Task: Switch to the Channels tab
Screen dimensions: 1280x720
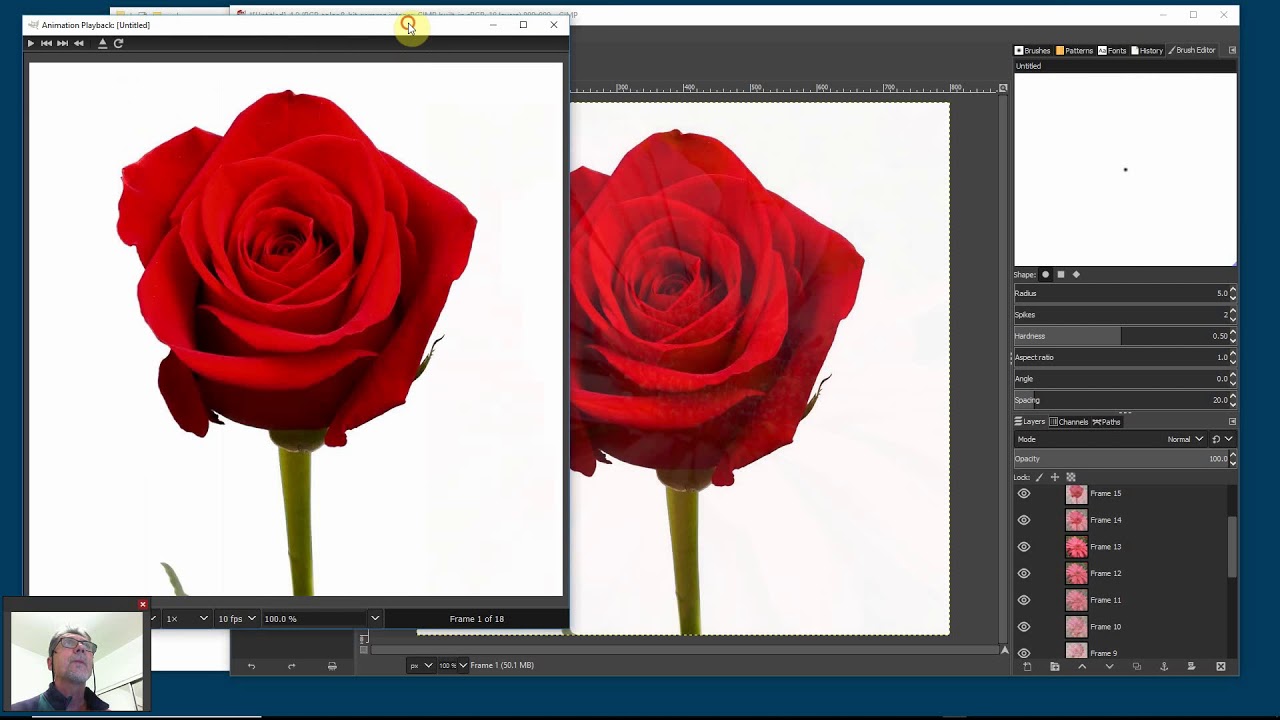Action: pos(1069,422)
